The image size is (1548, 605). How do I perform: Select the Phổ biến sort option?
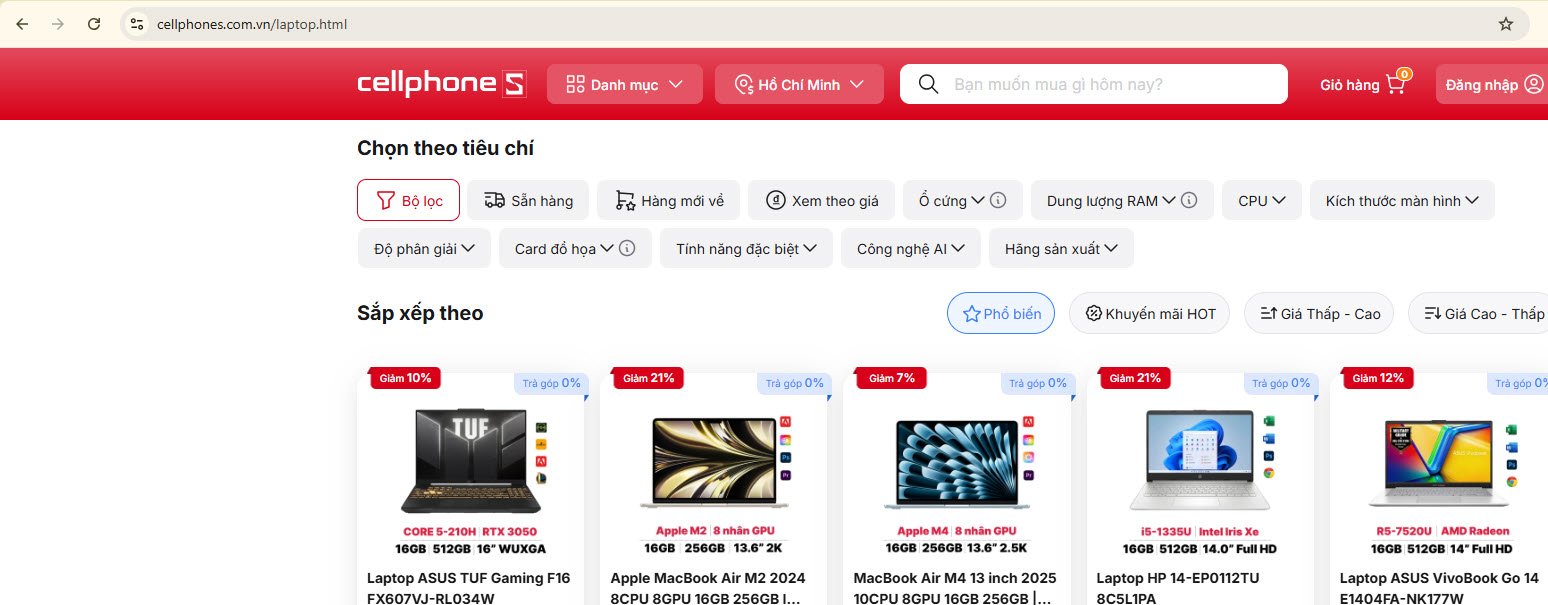(1000, 314)
